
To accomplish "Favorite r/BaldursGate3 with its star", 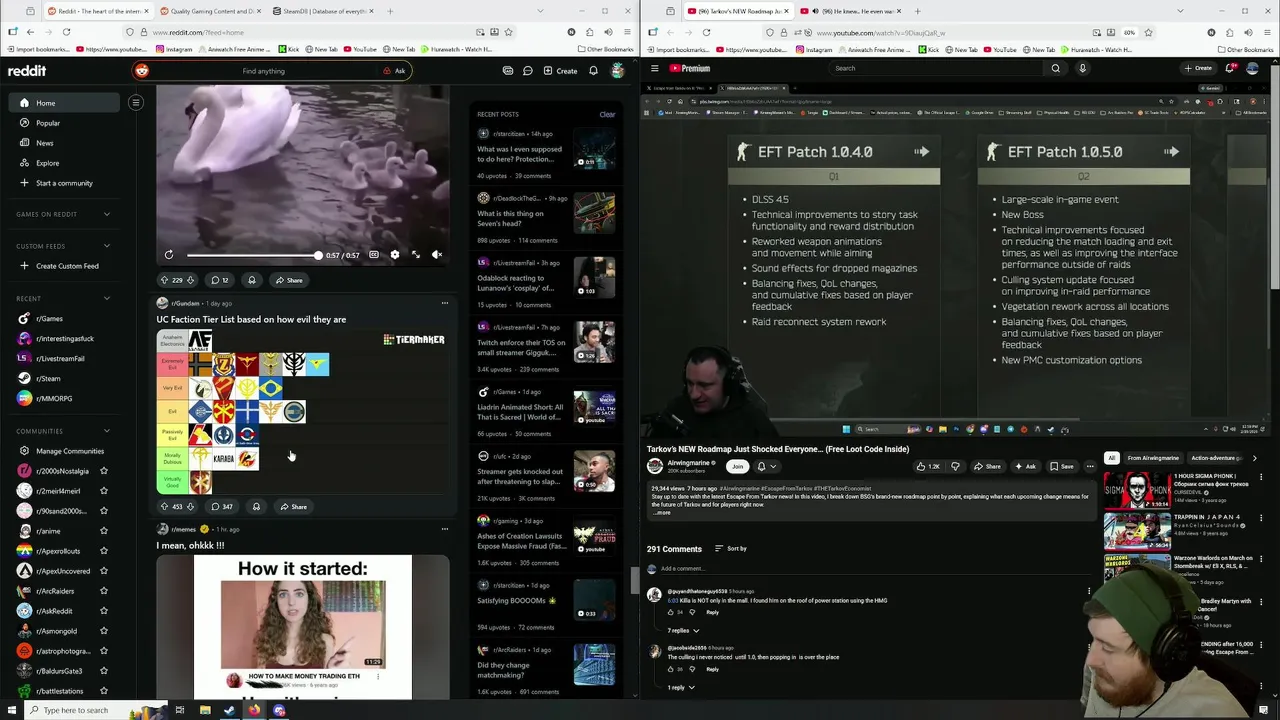I will [104, 671].
